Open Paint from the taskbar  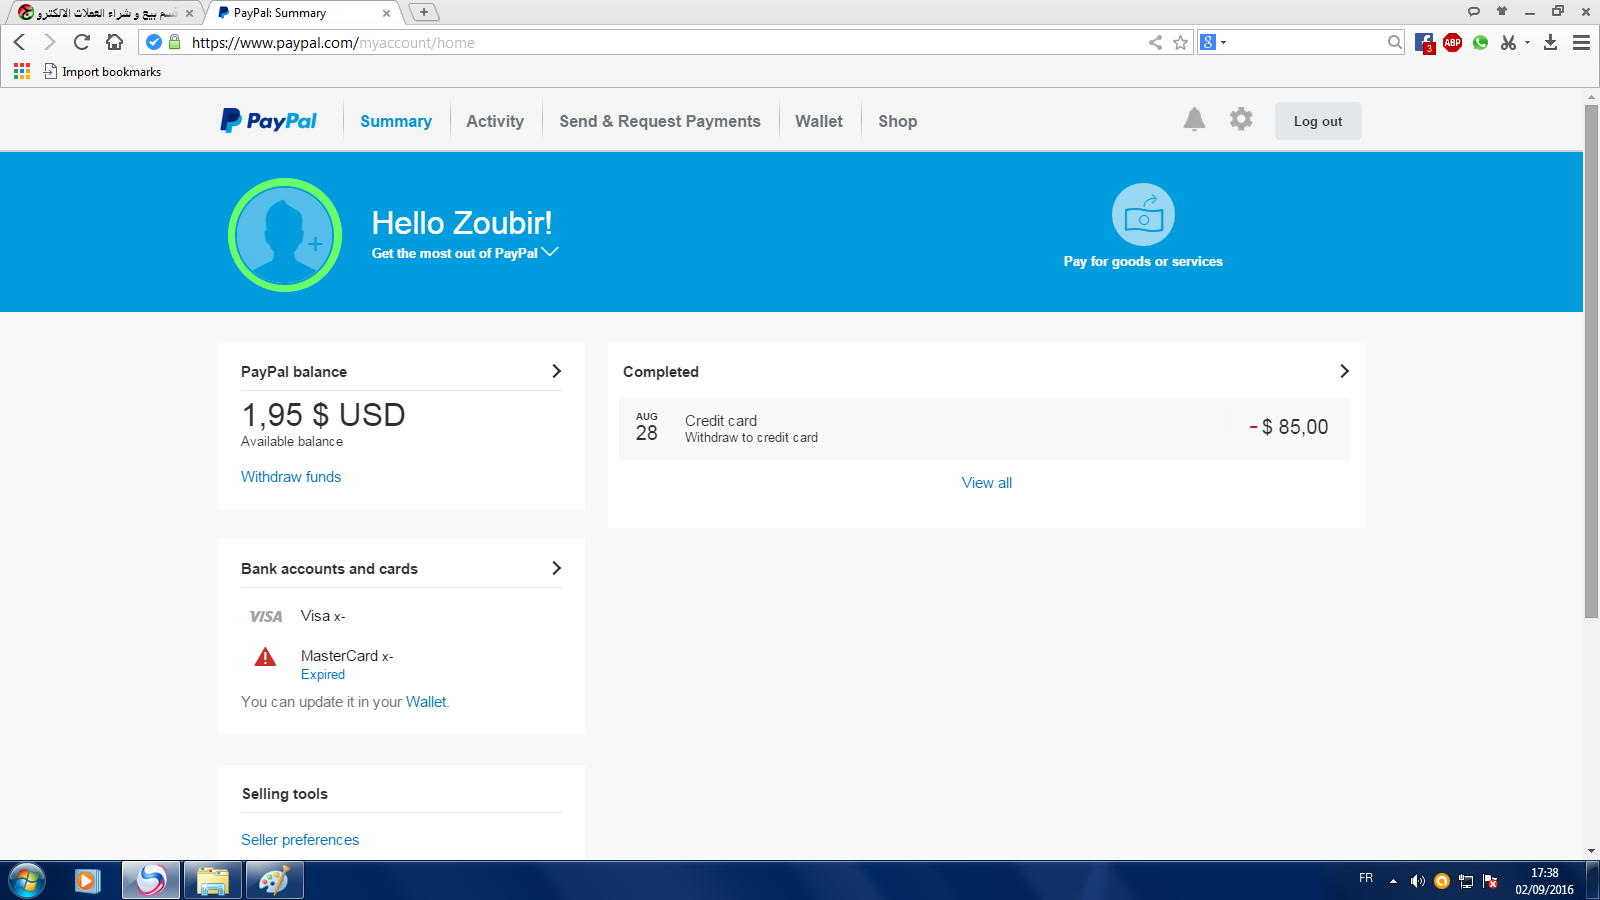click(274, 881)
